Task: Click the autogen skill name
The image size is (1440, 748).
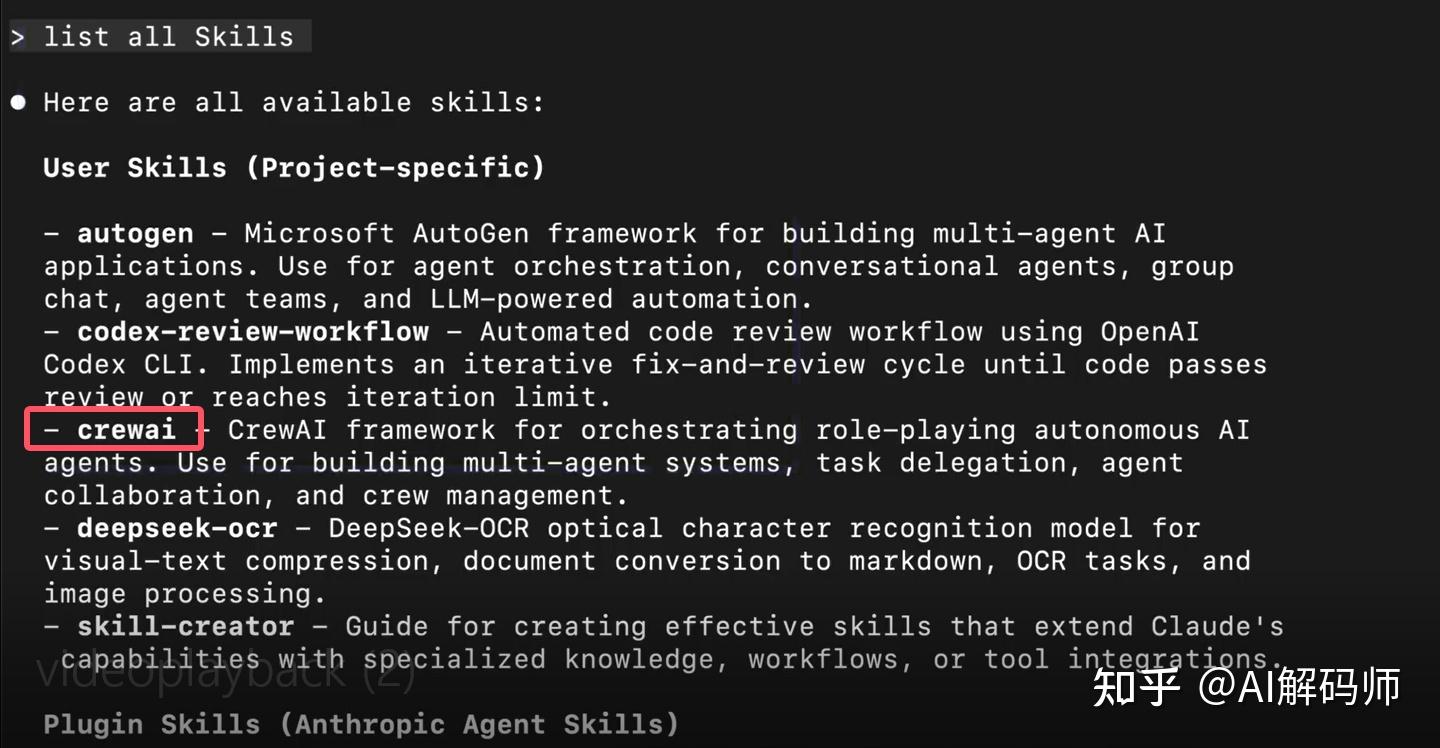Action: click(x=135, y=233)
